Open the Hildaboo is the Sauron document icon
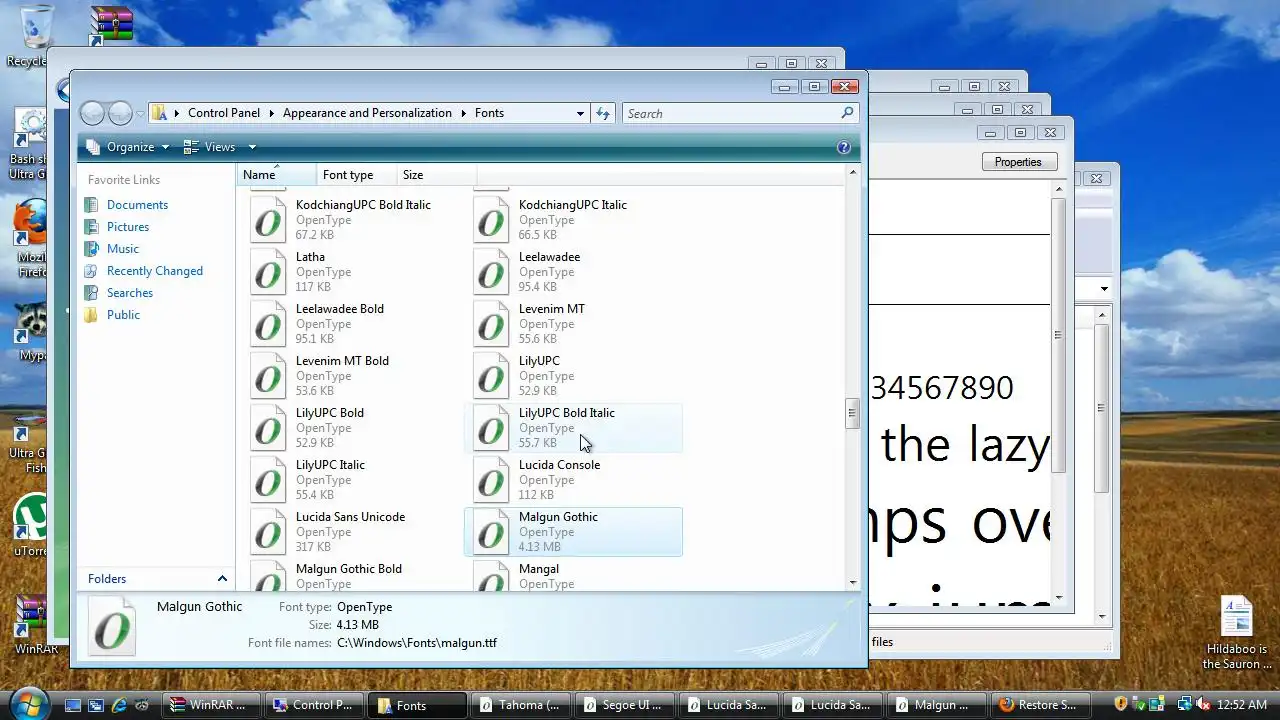This screenshot has height=720, width=1280. 1237,616
